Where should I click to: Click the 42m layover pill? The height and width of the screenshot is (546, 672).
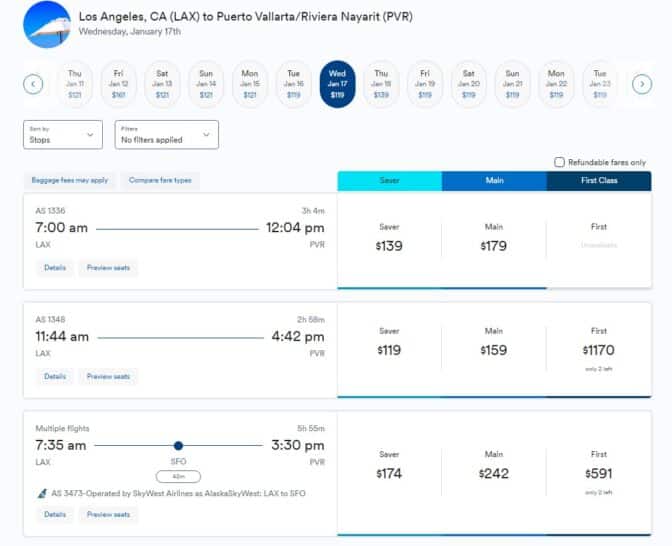pyautogui.click(x=178, y=476)
